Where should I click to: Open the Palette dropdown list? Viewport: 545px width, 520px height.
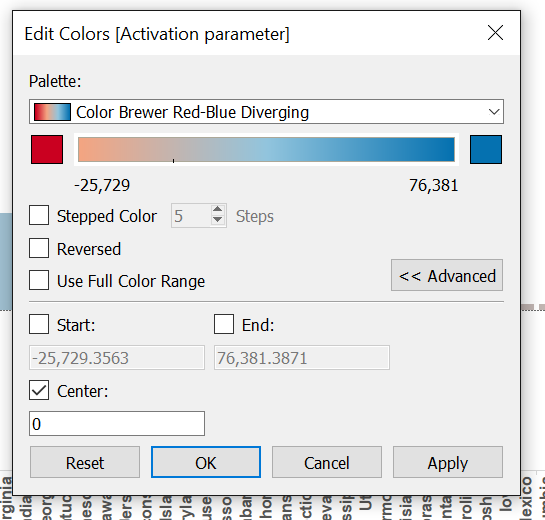(266, 112)
